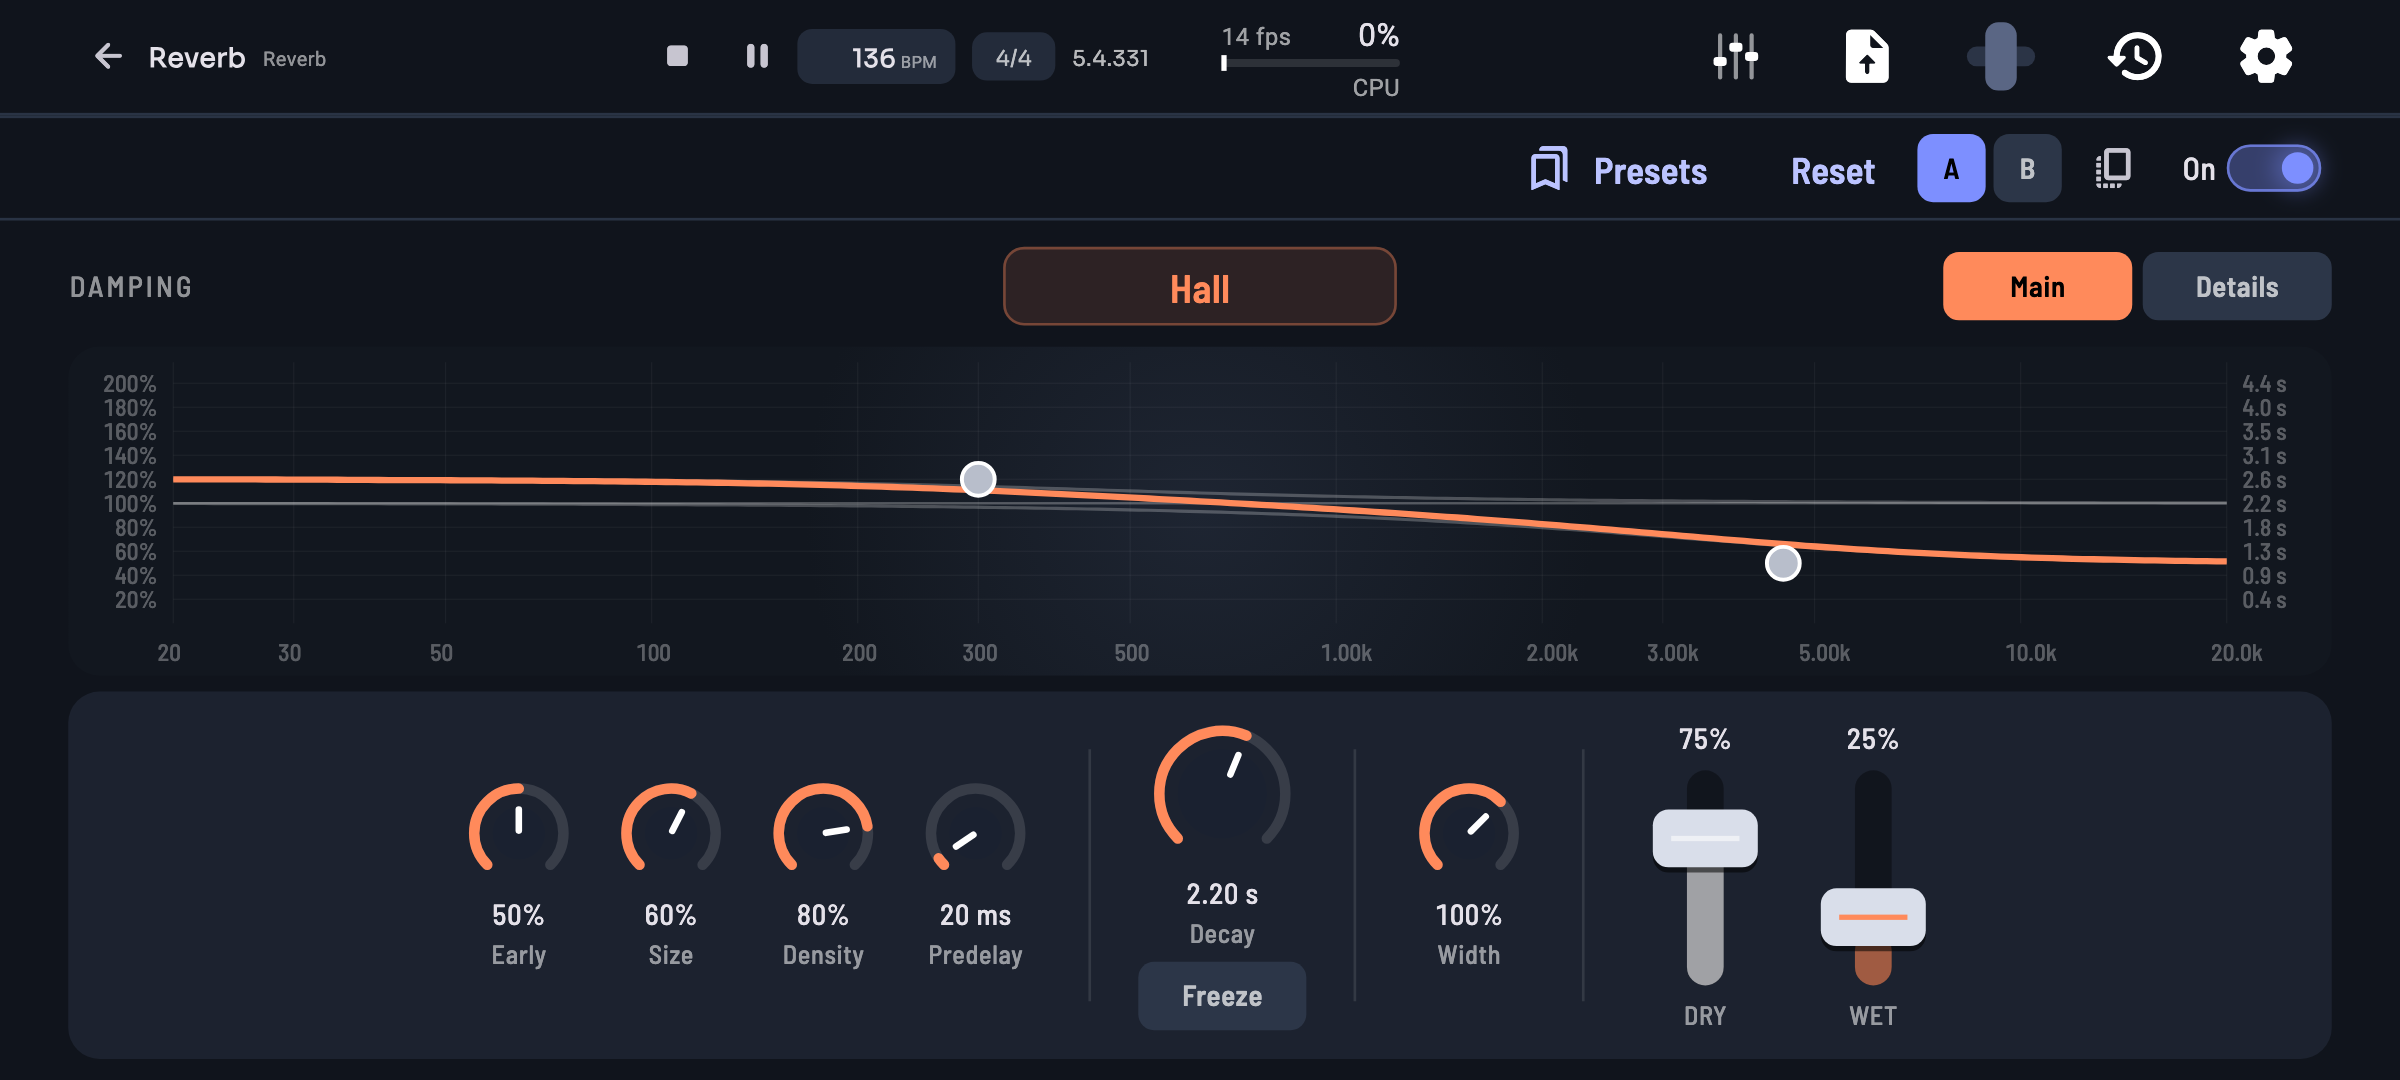Click the CPU usage meter bar
This screenshot has height=1080, width=2400.
point(1310,63)
